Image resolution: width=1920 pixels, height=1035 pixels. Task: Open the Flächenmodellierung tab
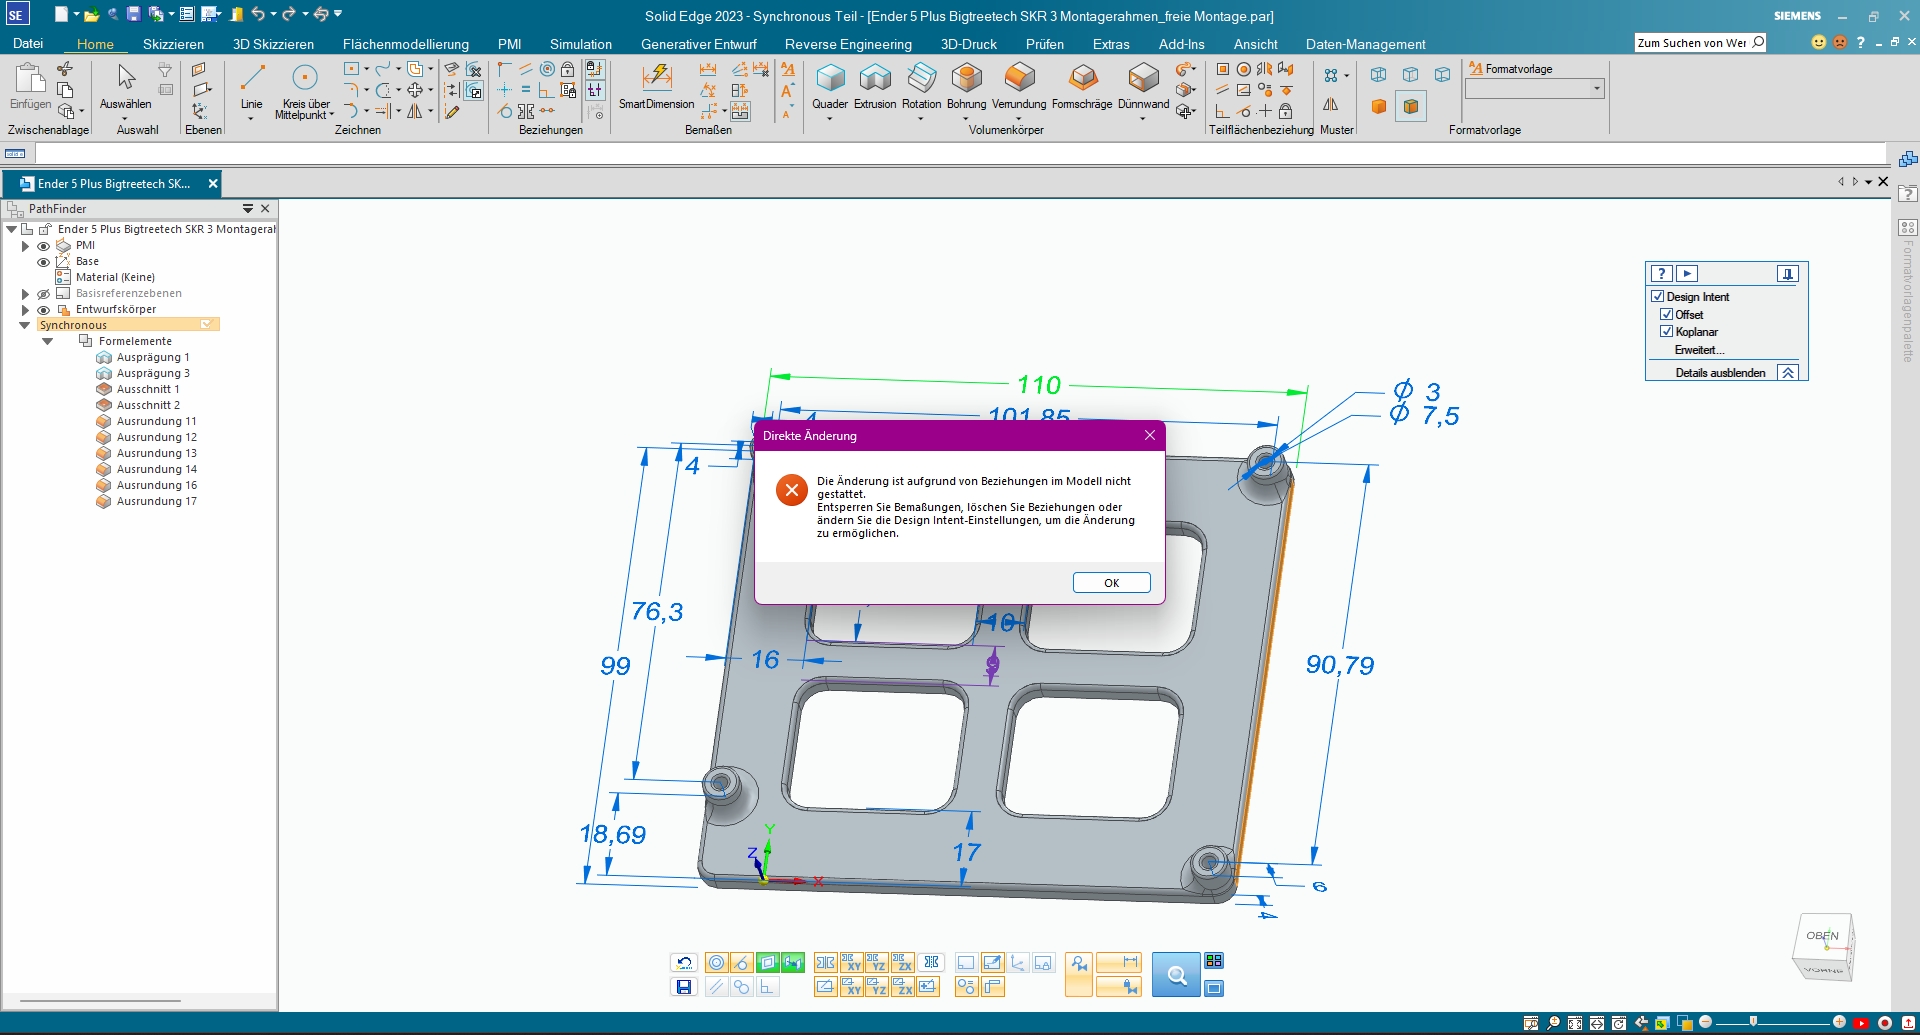[x=405, y=44]
